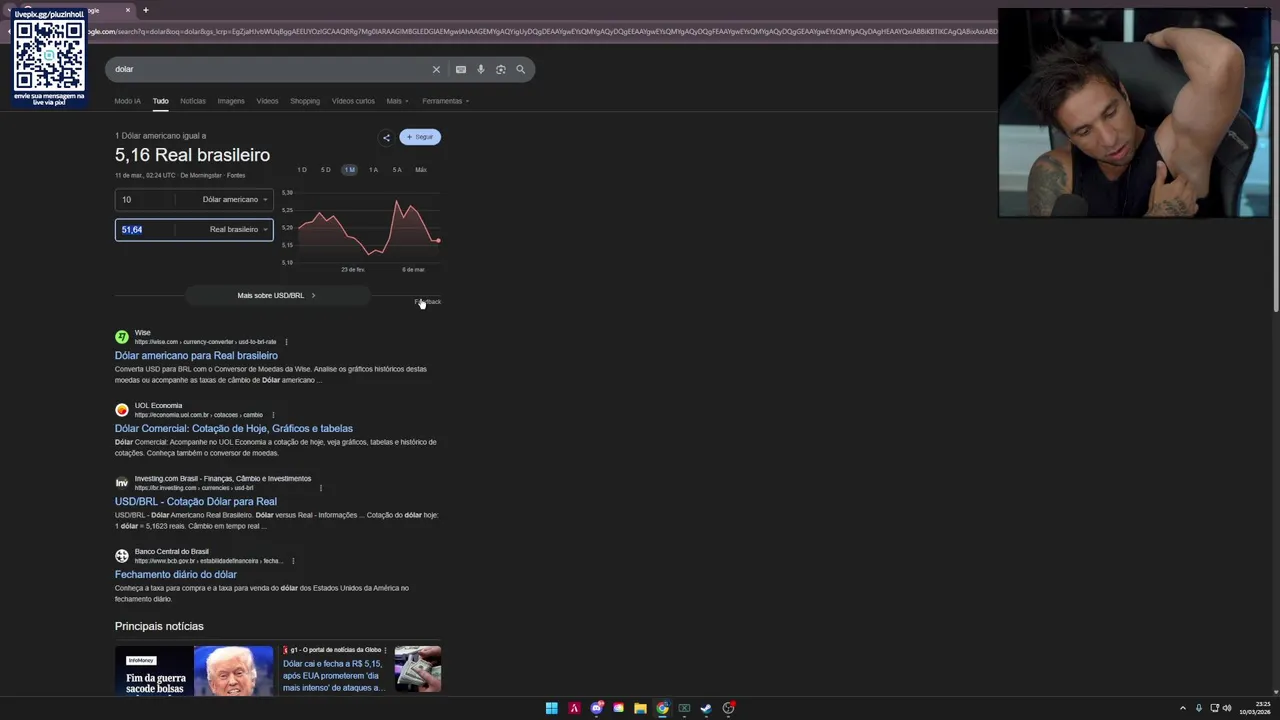Select the Máx chart range
1280x720 pixels.
[421, 170]
